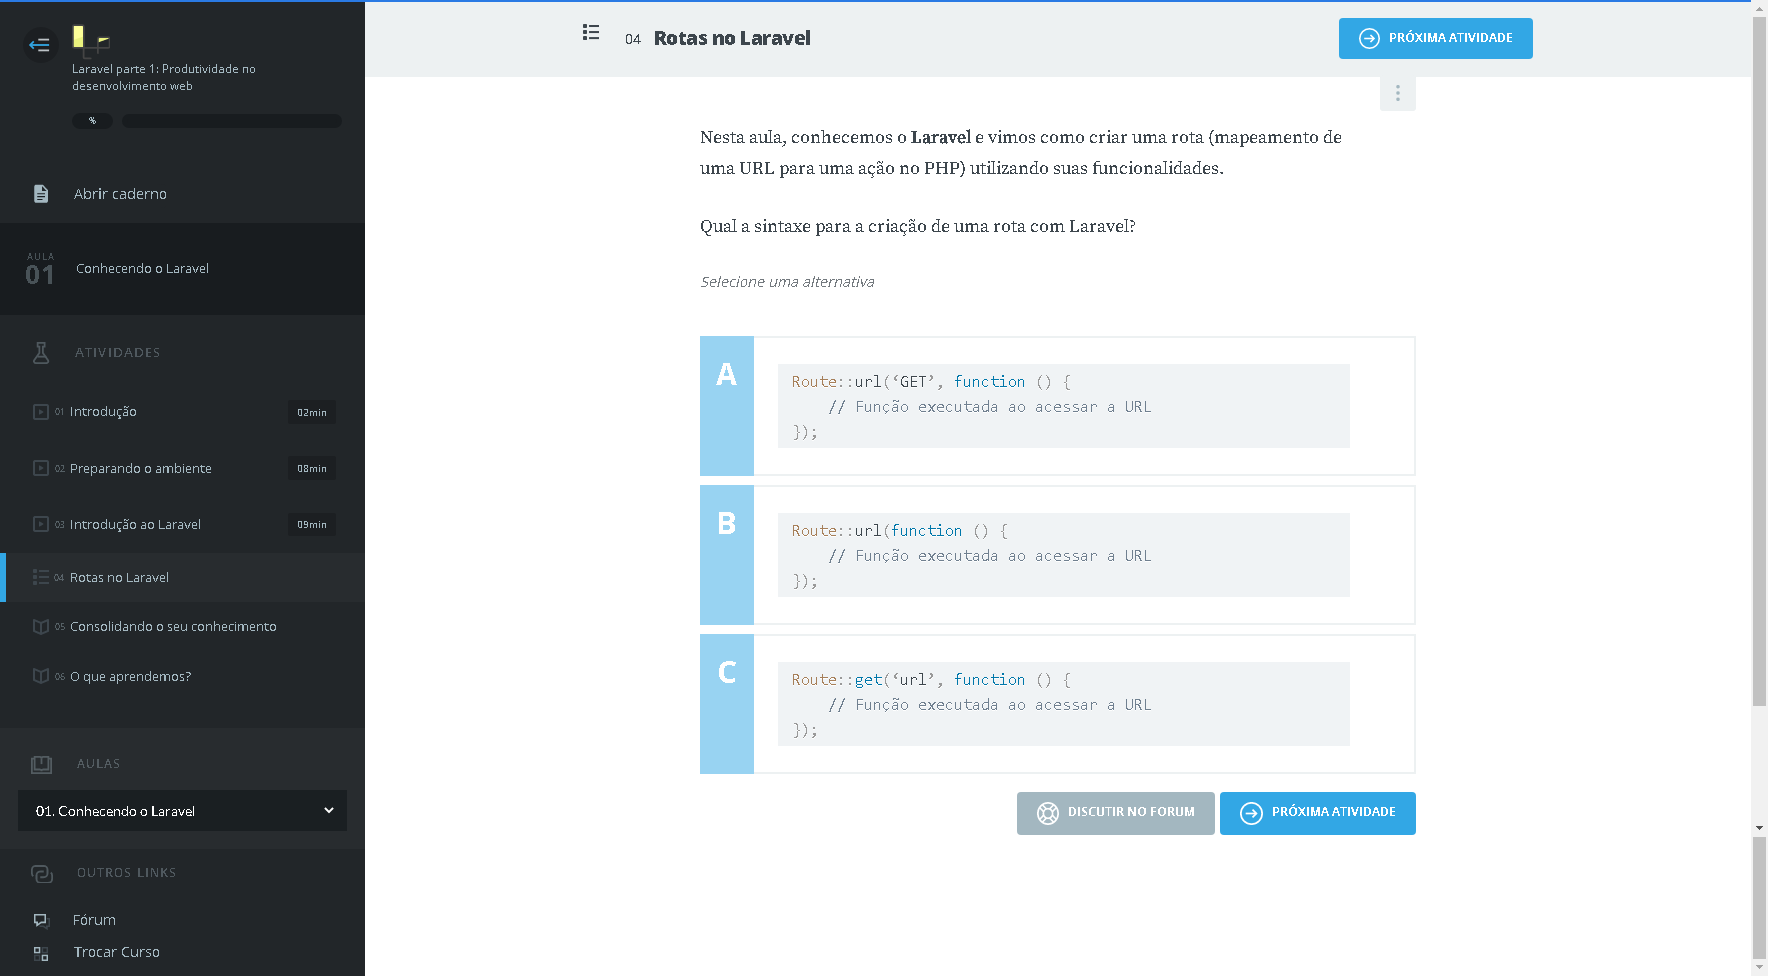This screenshot has width=1768, height=976.
Task: Click the back arrow icon in sidebar
Action: click(x=40, y=44)
